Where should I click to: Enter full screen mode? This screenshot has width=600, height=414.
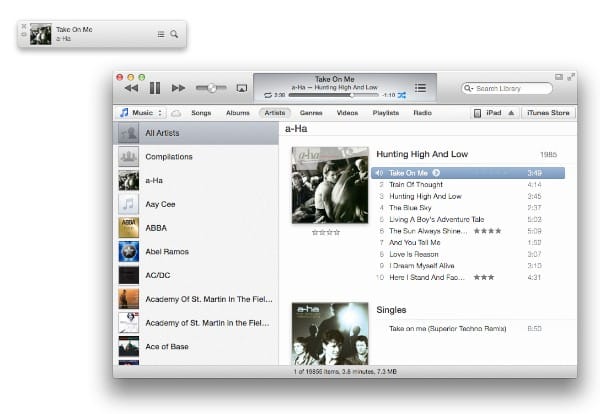pos(571,77)
